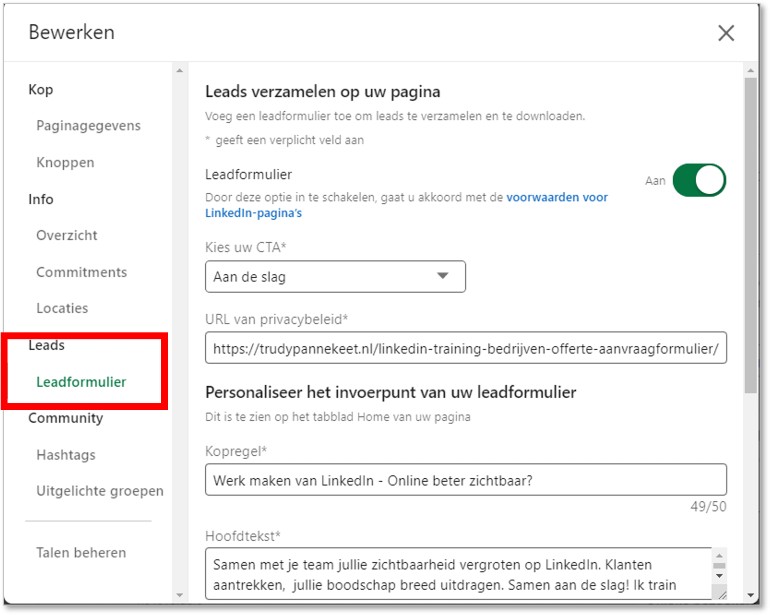770x615 pixels.
Task: Open Overzicht section in sidebar
Action: point(67,235)
